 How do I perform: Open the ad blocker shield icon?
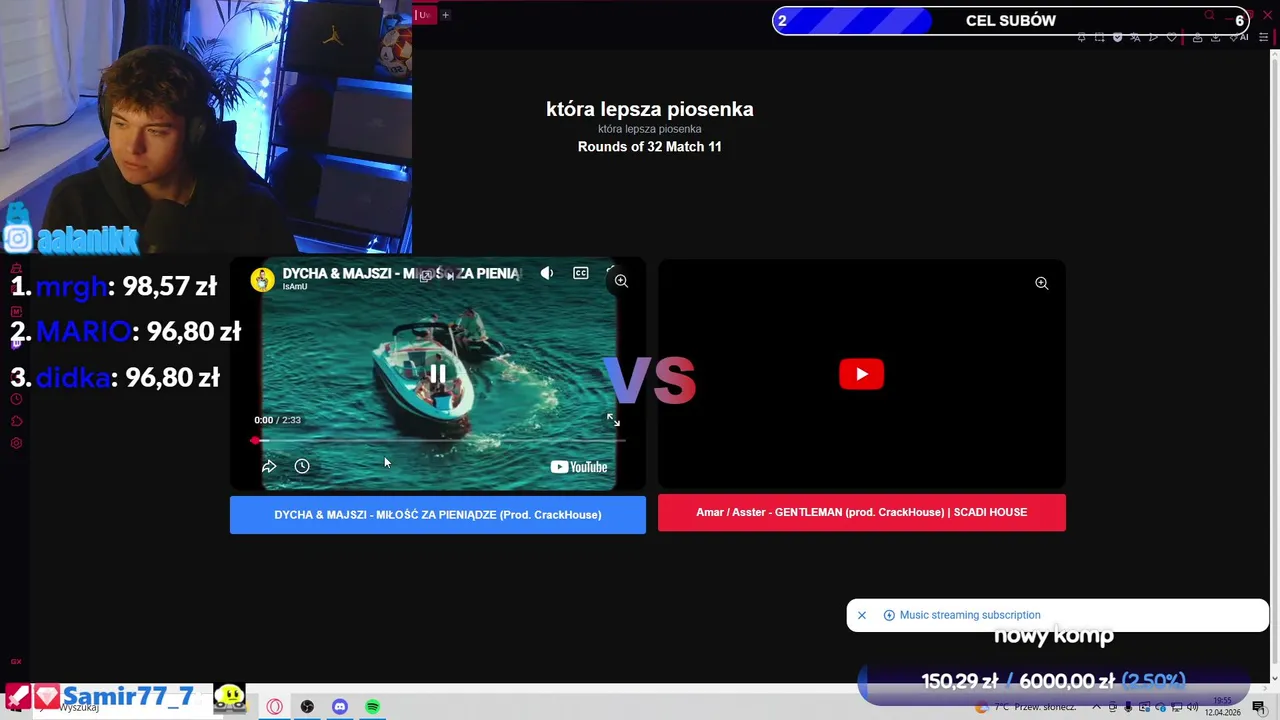coord(1117,37)
